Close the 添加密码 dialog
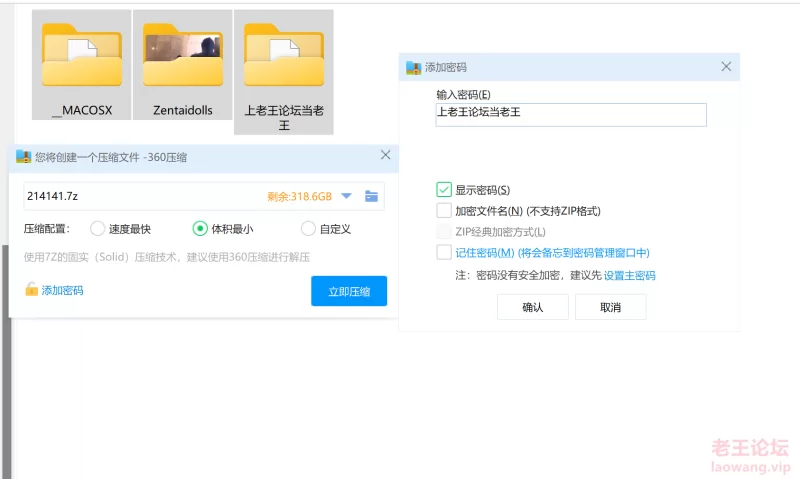The height and width of the screenshot is (479, 800). pyautogui.click(x=726, y=66)
